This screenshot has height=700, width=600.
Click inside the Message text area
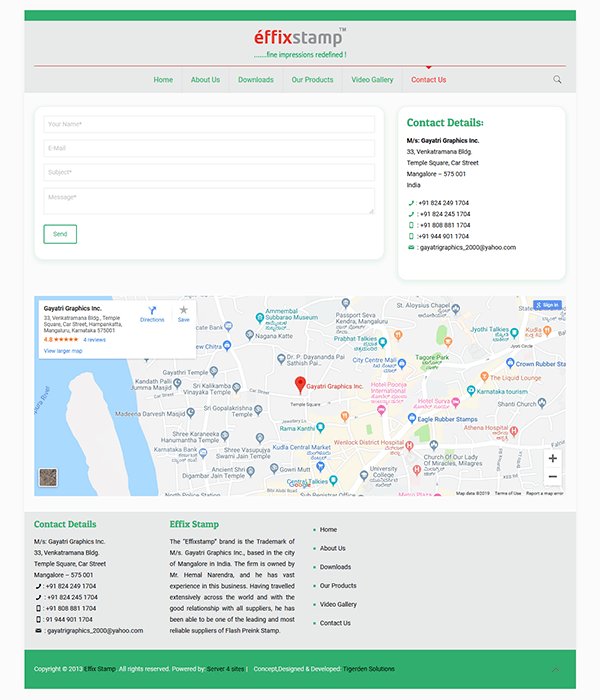209,201
